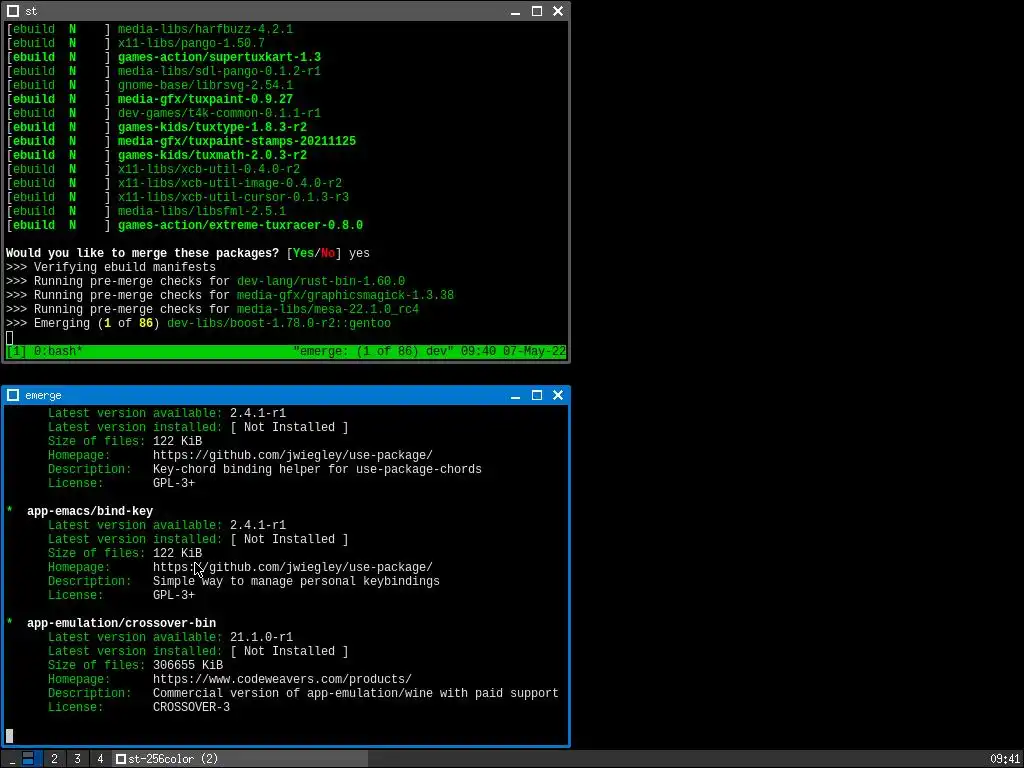The image size is (1024, 768).
Task: Click dev-libs/boost-1.78.0-r2::gentoo emerging line
Action: tap(279, 323)
